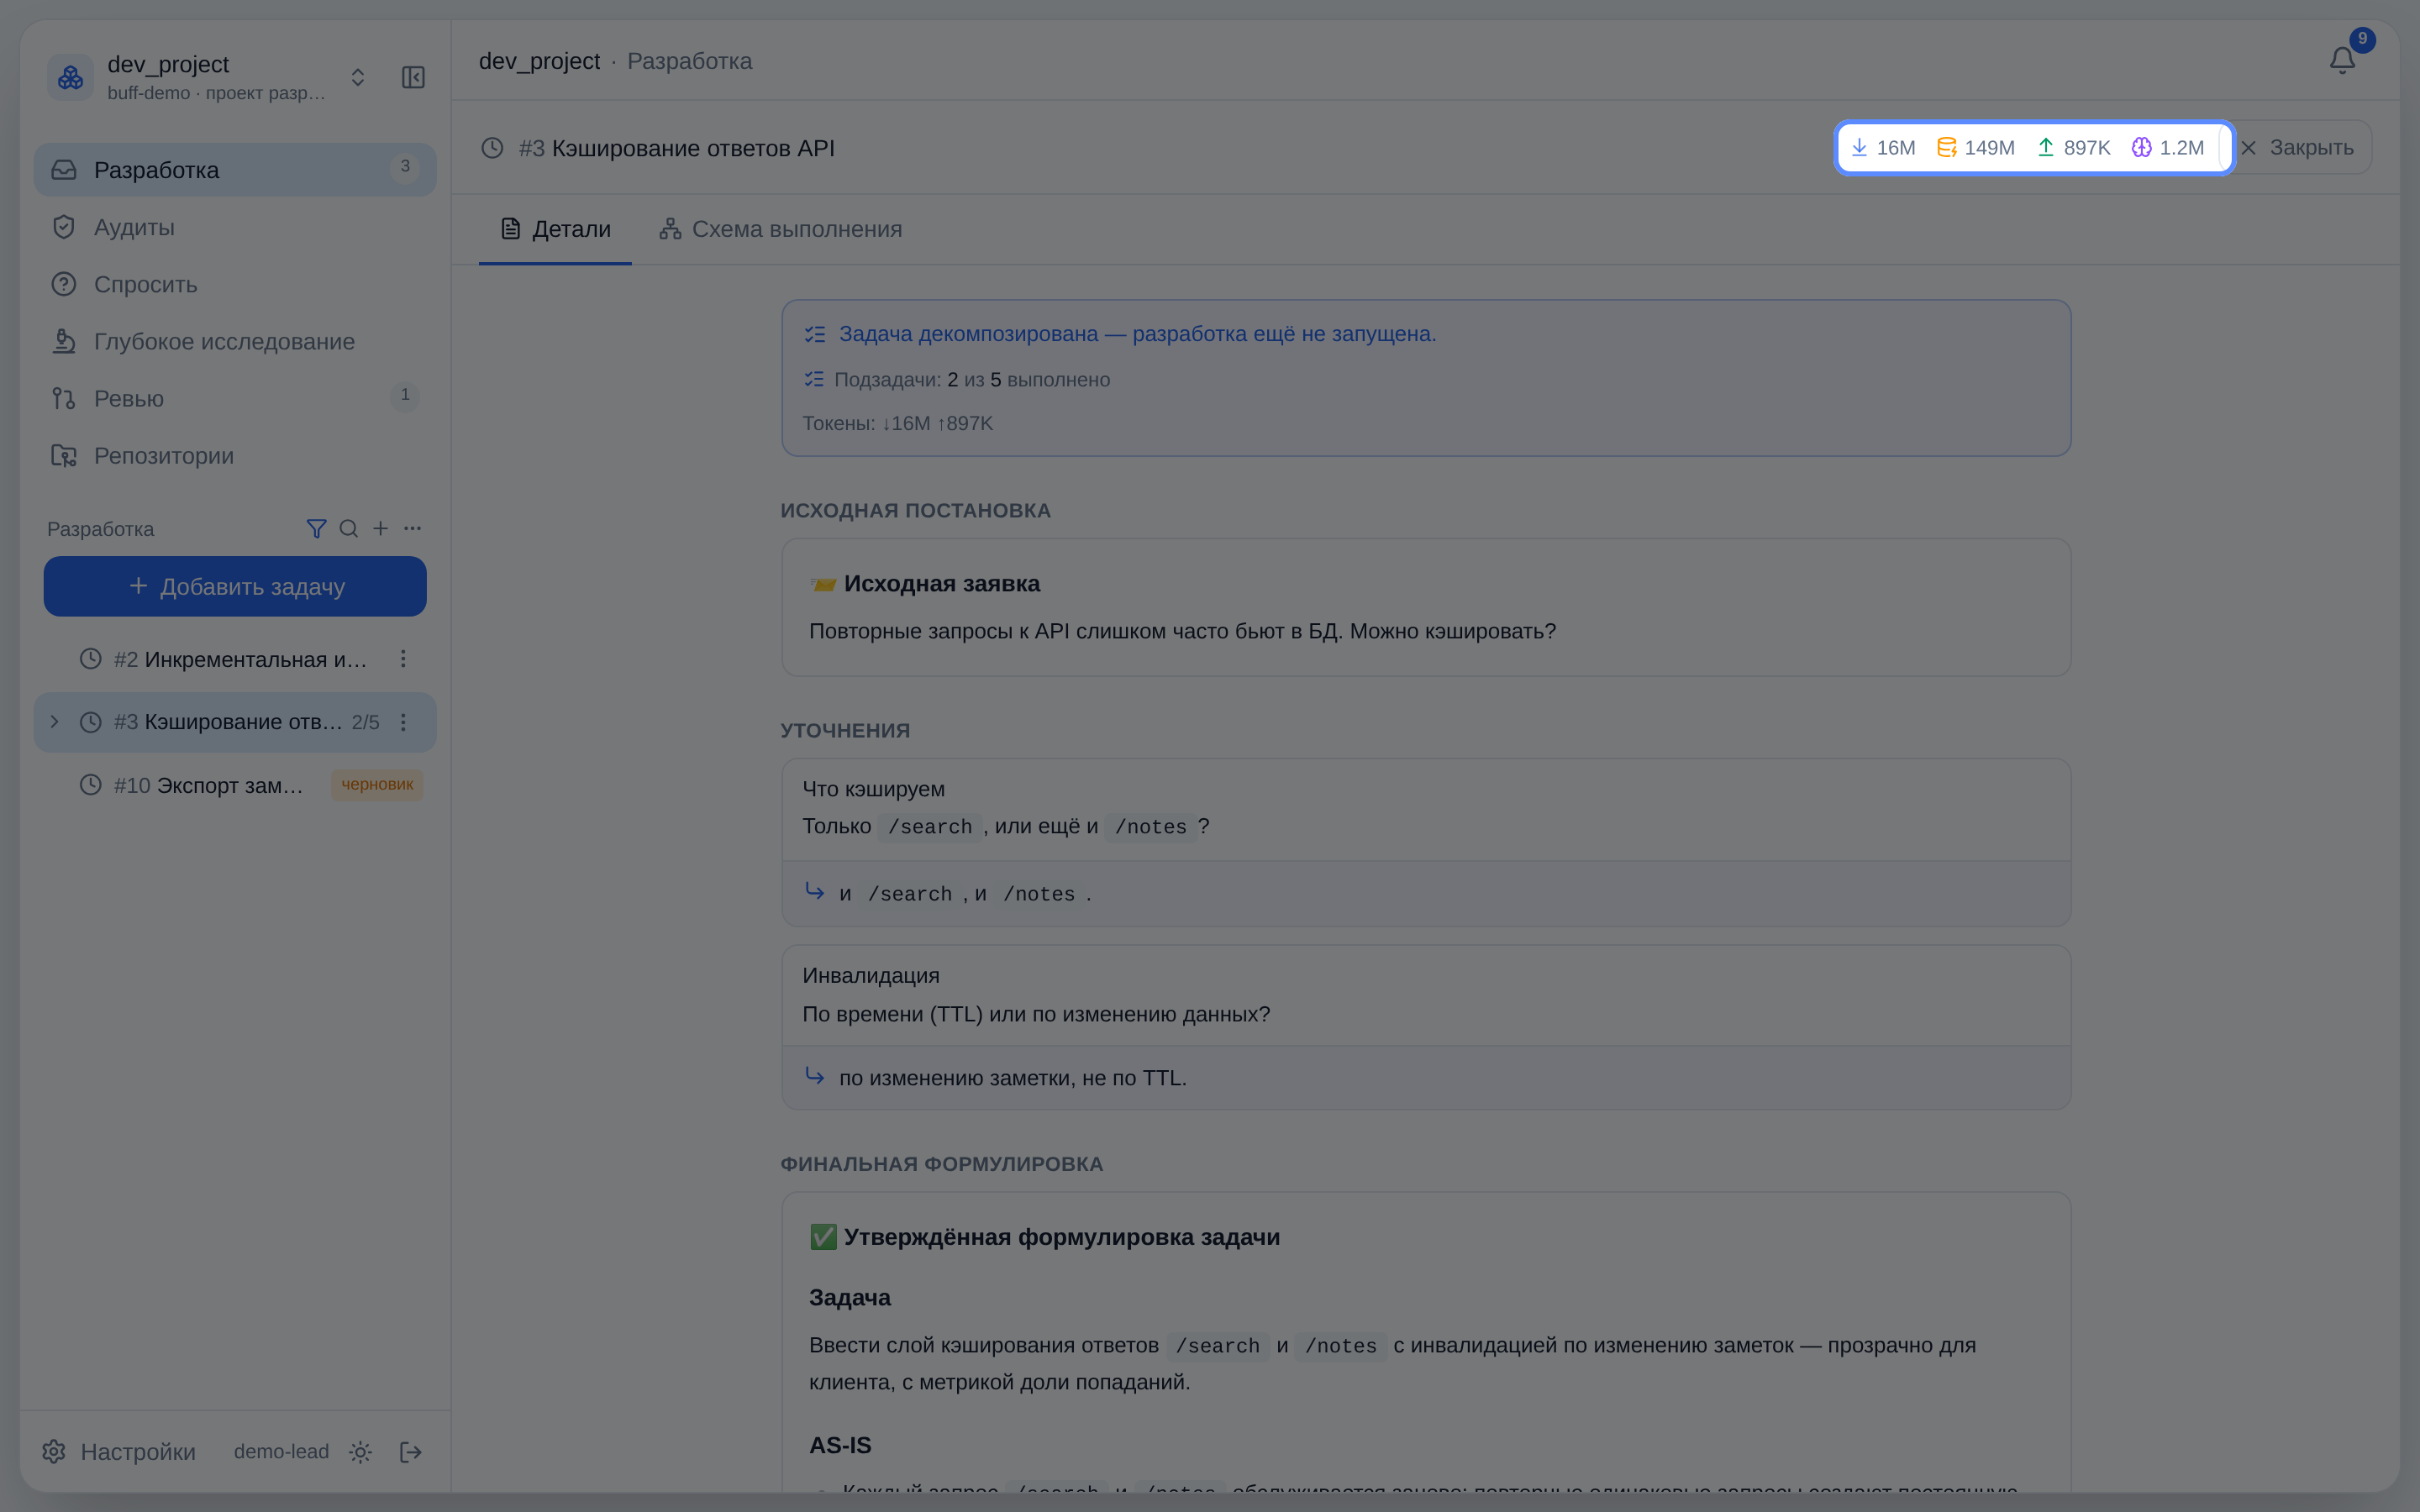The image size is (2420, 1512).
Task: Click the demo-lead user name
Action: point(281,1452)
